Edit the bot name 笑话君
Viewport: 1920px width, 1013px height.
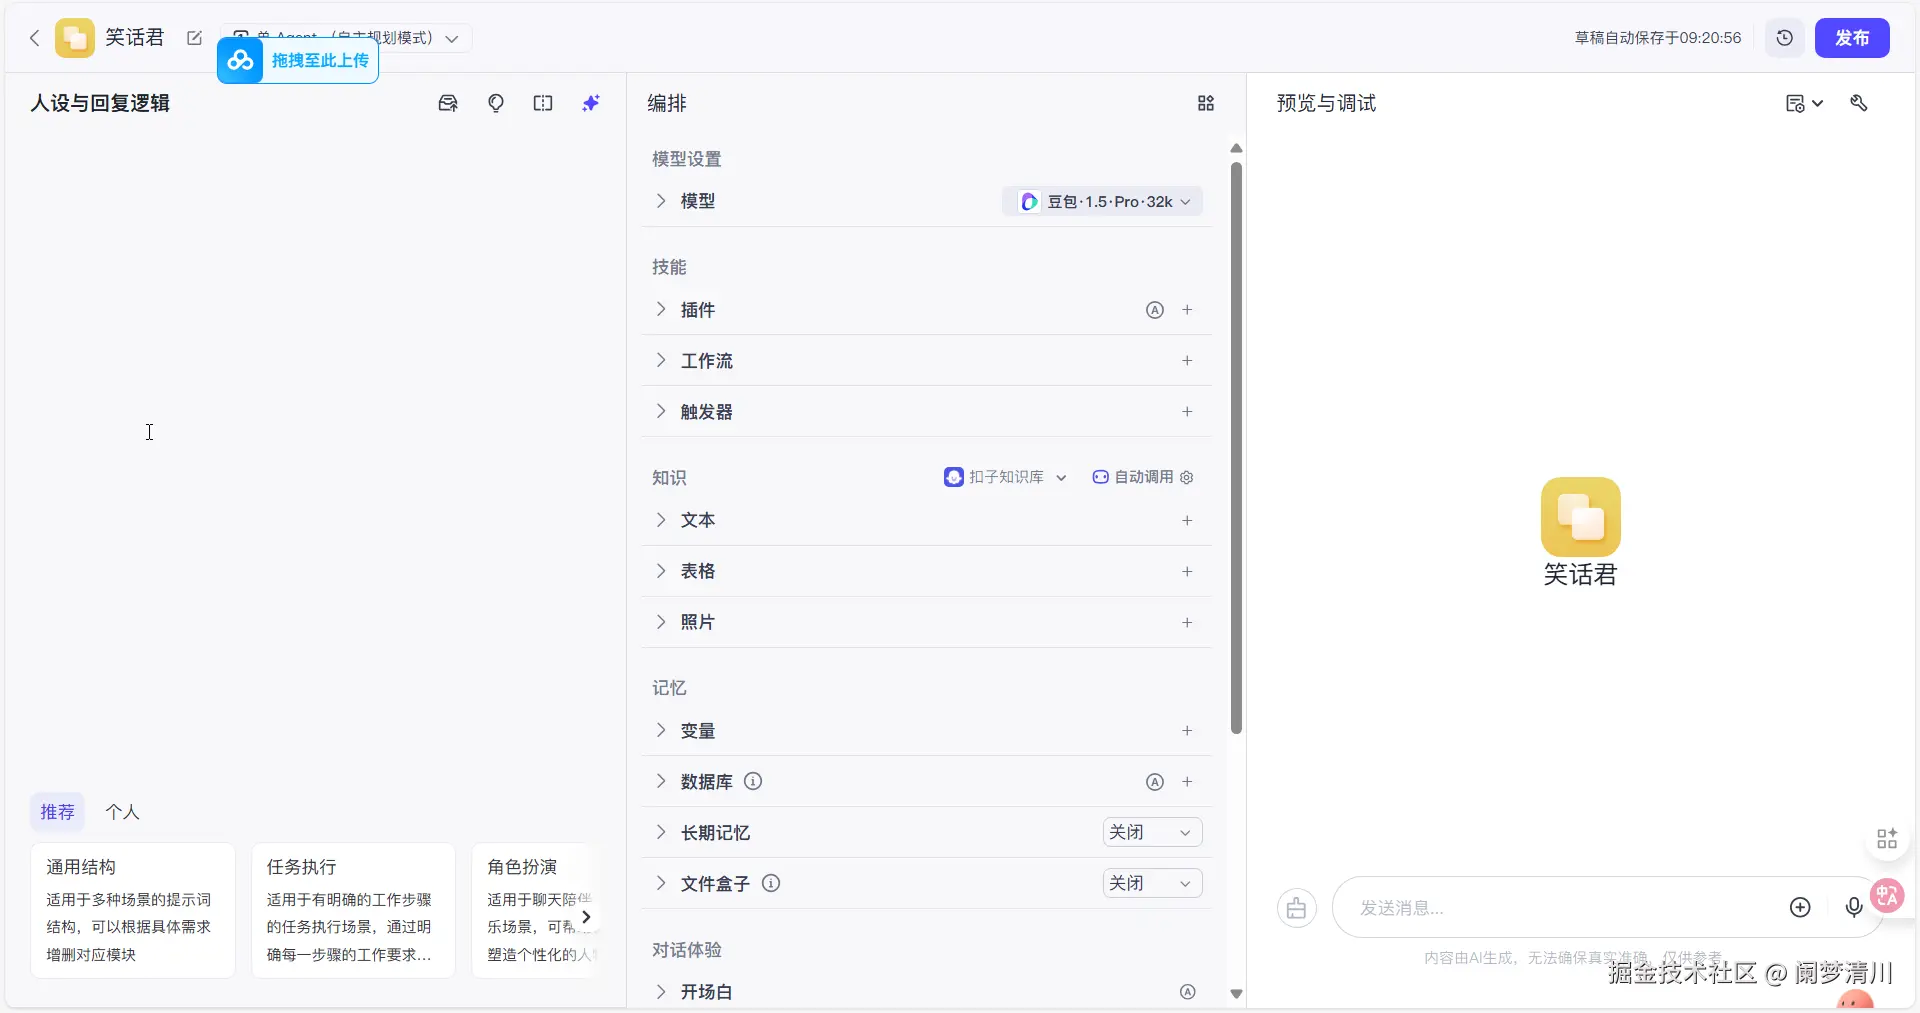tap(194, 38)
